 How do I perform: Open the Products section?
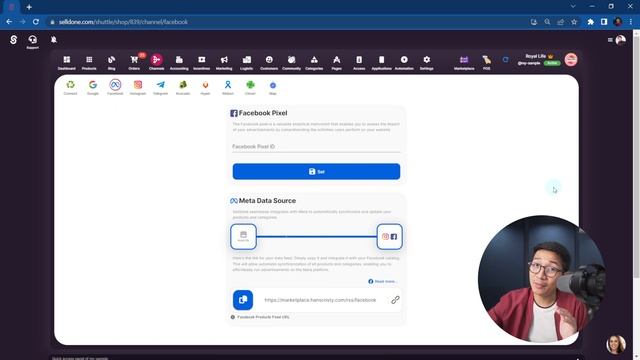coord(89,62)
